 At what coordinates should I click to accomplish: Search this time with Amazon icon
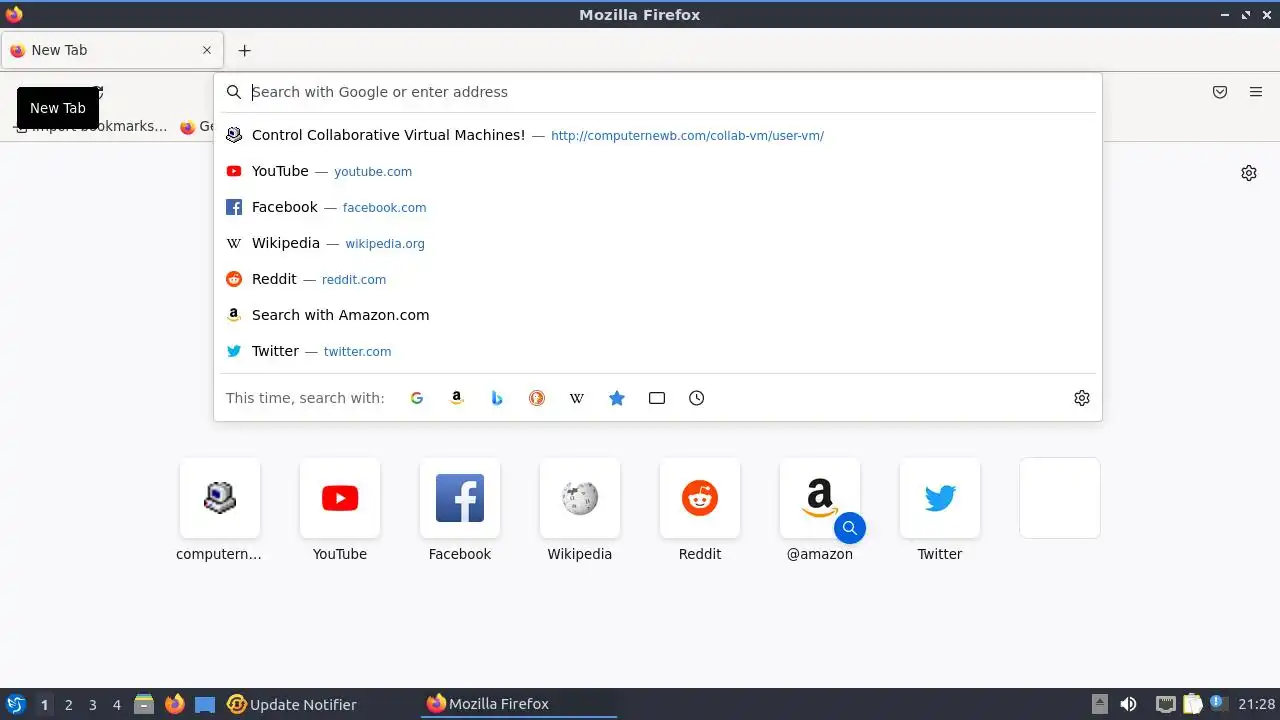[x=457, y=398]
